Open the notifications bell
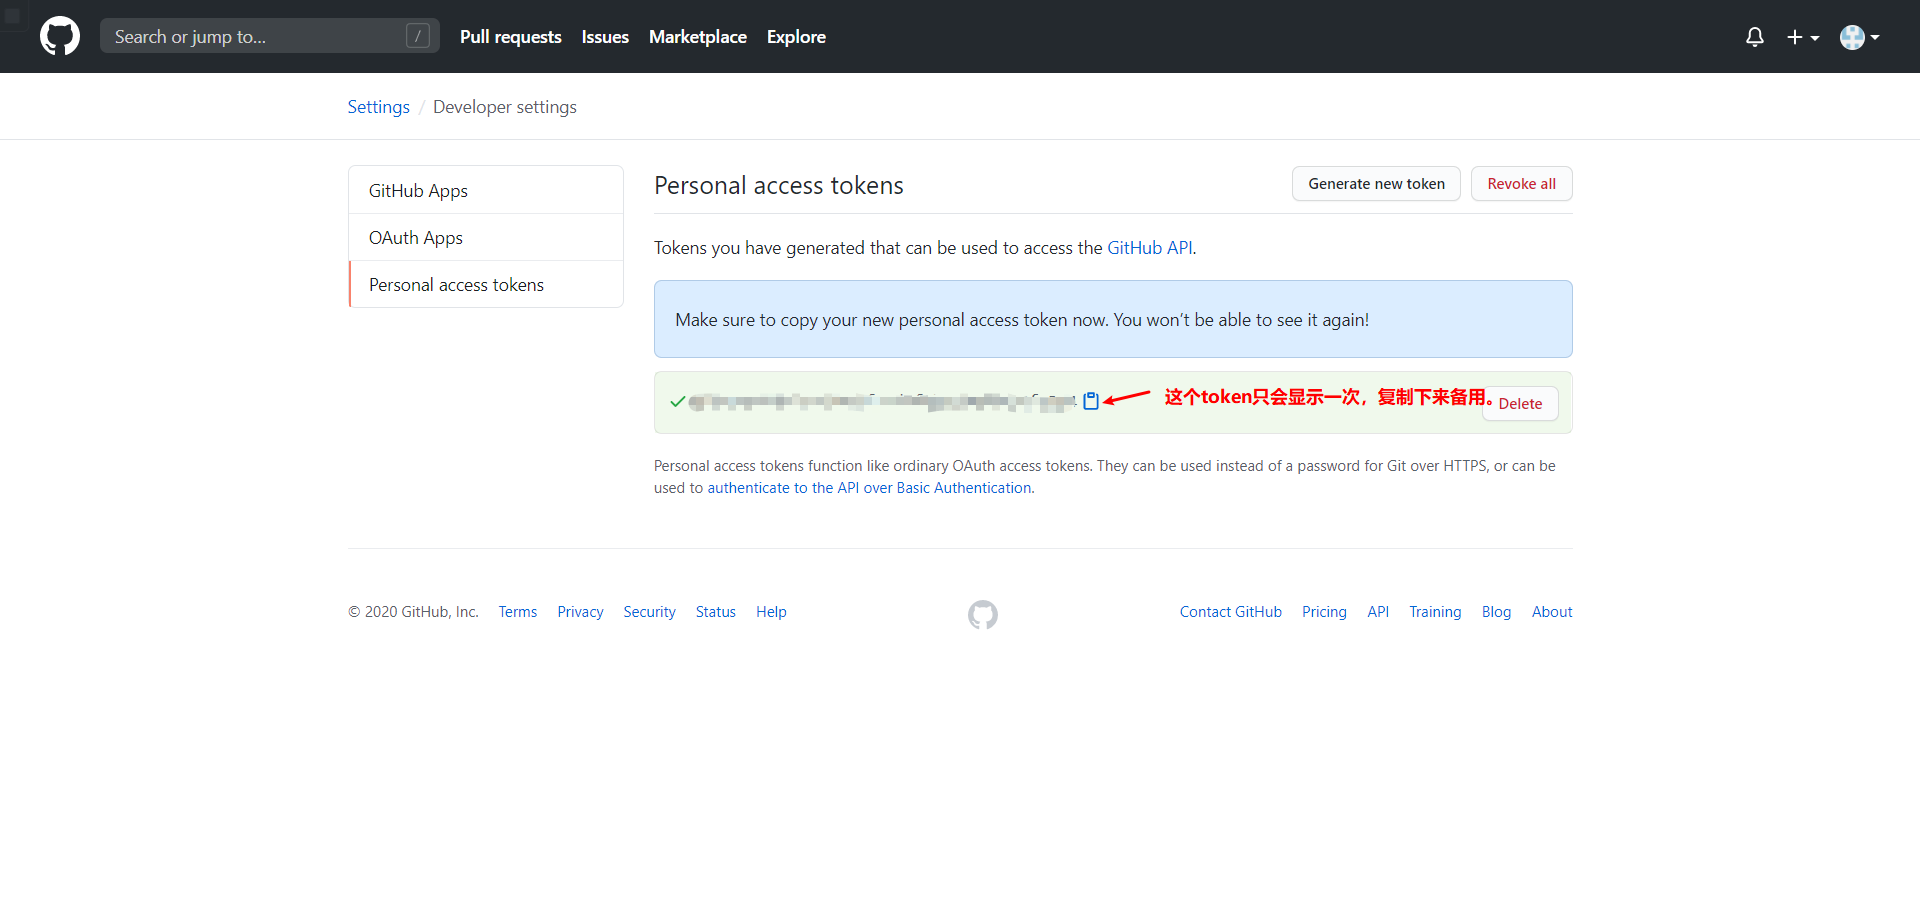The image size is (1920, 899). click(x=1754, y=37)
